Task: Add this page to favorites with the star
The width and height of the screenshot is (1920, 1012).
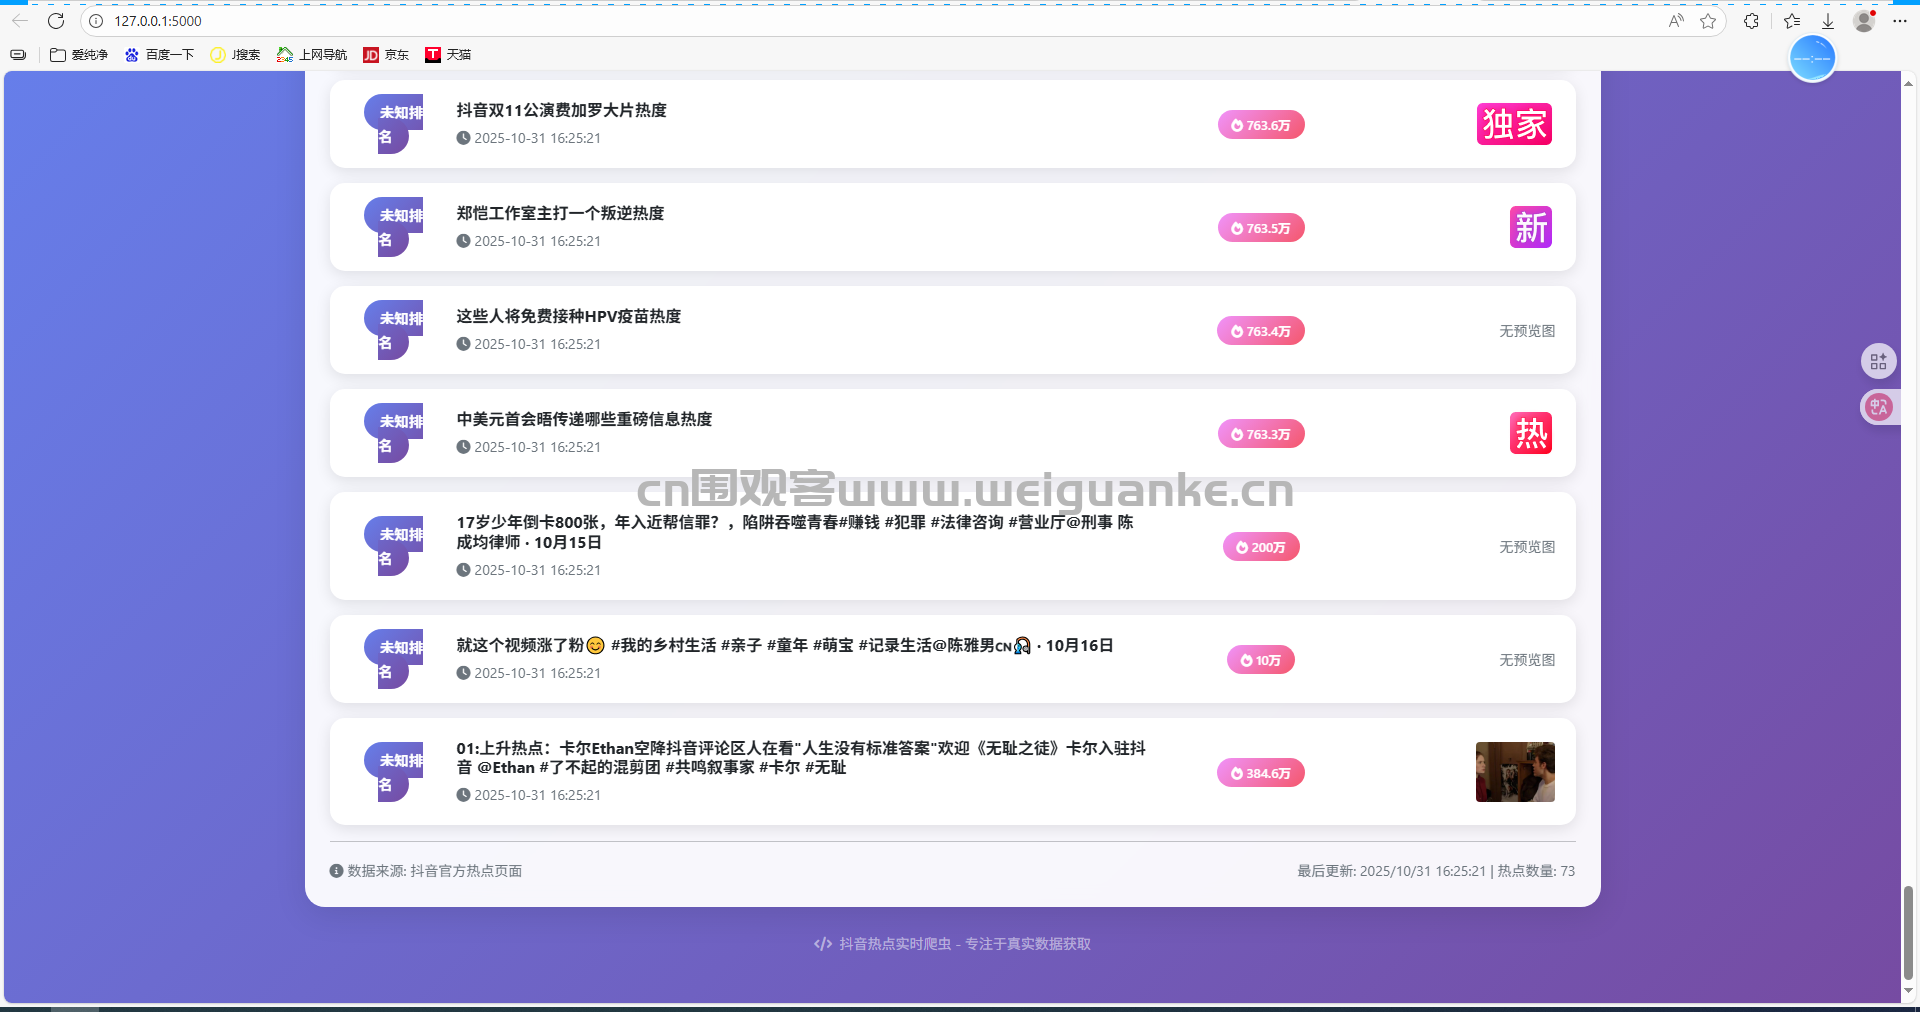Action: tap(1708, 21)
